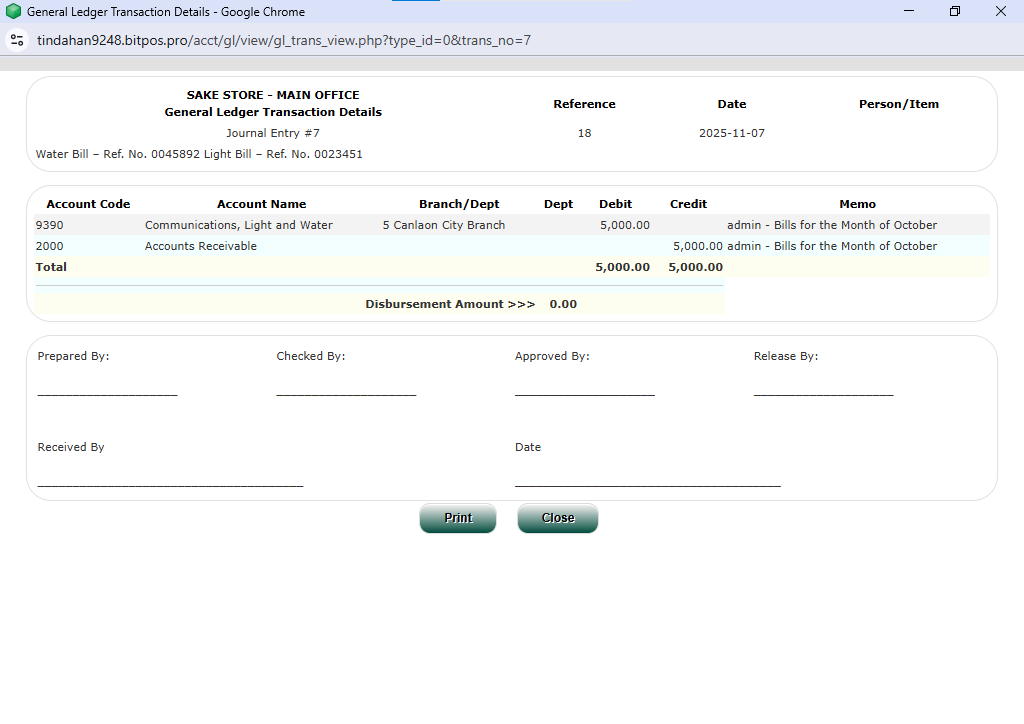This screenshot has height=724, width=1024.
Task: Select the Accounts Receivable row name
Action: [x=200, y=246]
